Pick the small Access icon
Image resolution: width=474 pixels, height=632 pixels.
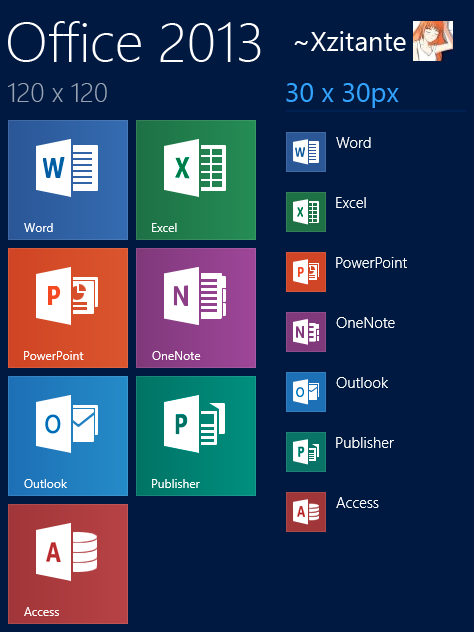point(306,512)
